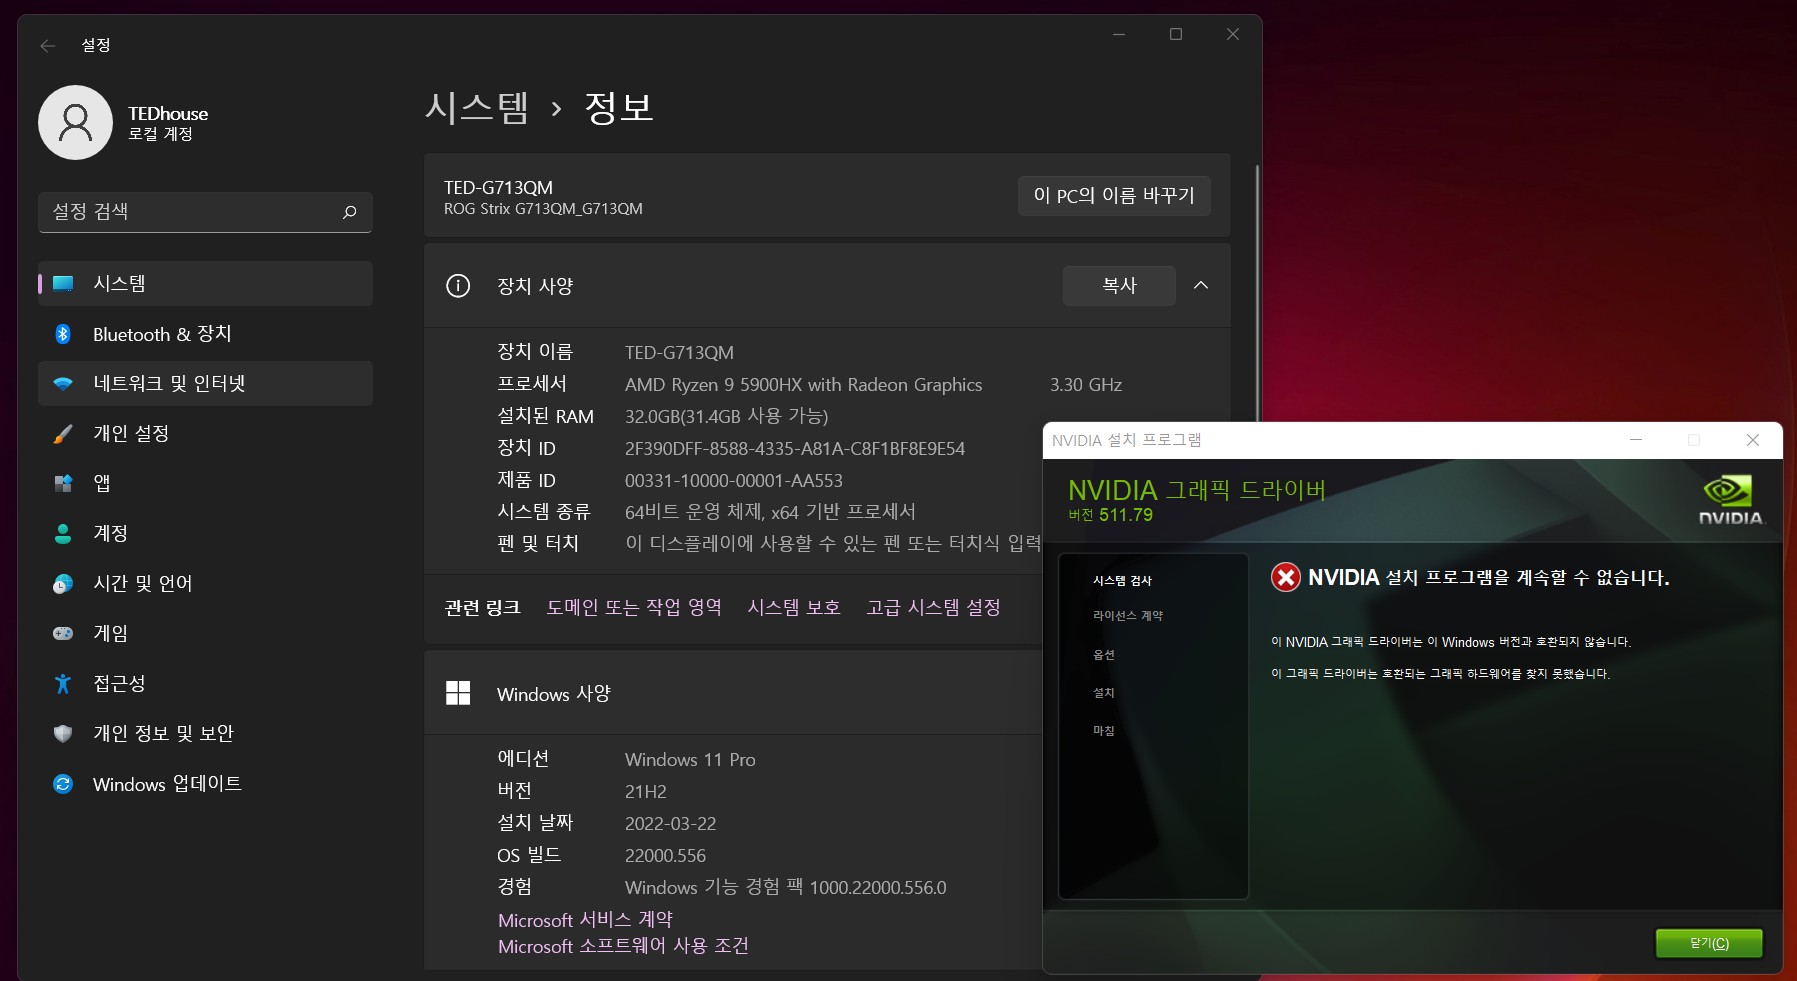Click the install date 2022-03-22

(x=670, y=824)
